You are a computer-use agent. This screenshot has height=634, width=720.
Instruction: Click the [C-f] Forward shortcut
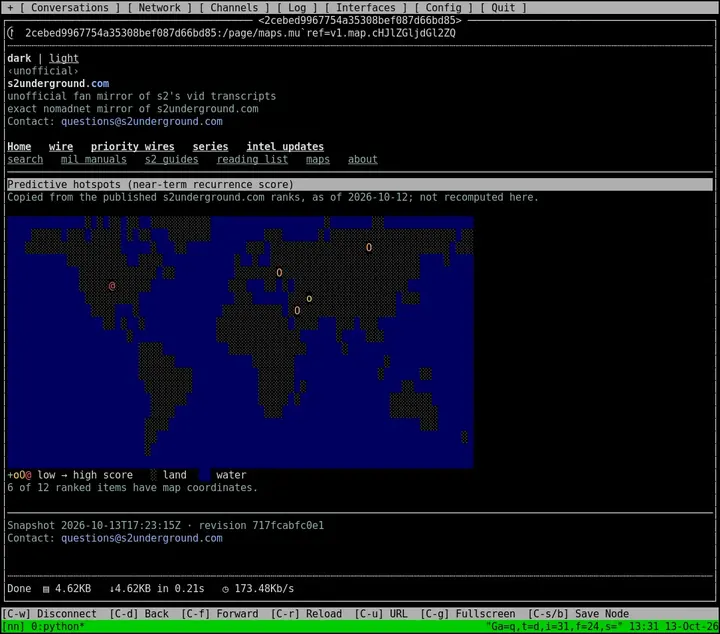pyautogui.click(x=219, y=614)
